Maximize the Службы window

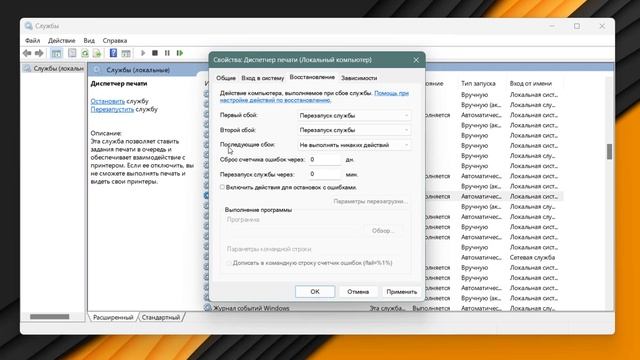[x=577, y=26]
